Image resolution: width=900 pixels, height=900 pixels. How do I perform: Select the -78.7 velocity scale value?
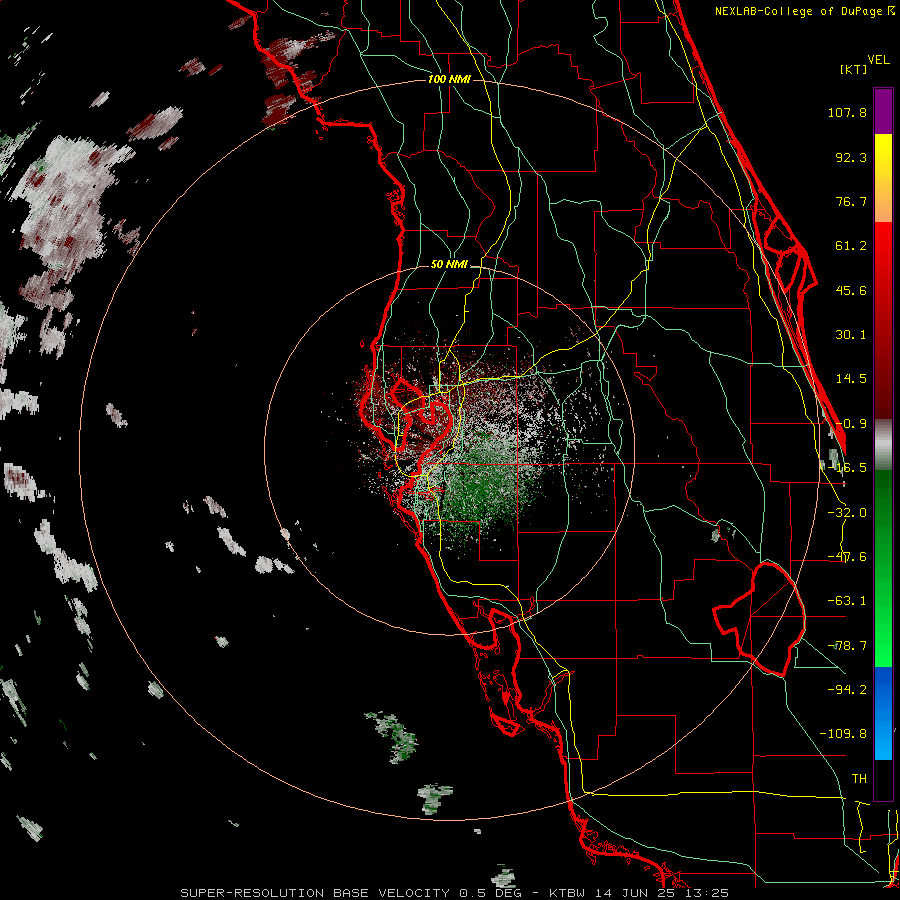pyautogui.click(x=847, y=646)
